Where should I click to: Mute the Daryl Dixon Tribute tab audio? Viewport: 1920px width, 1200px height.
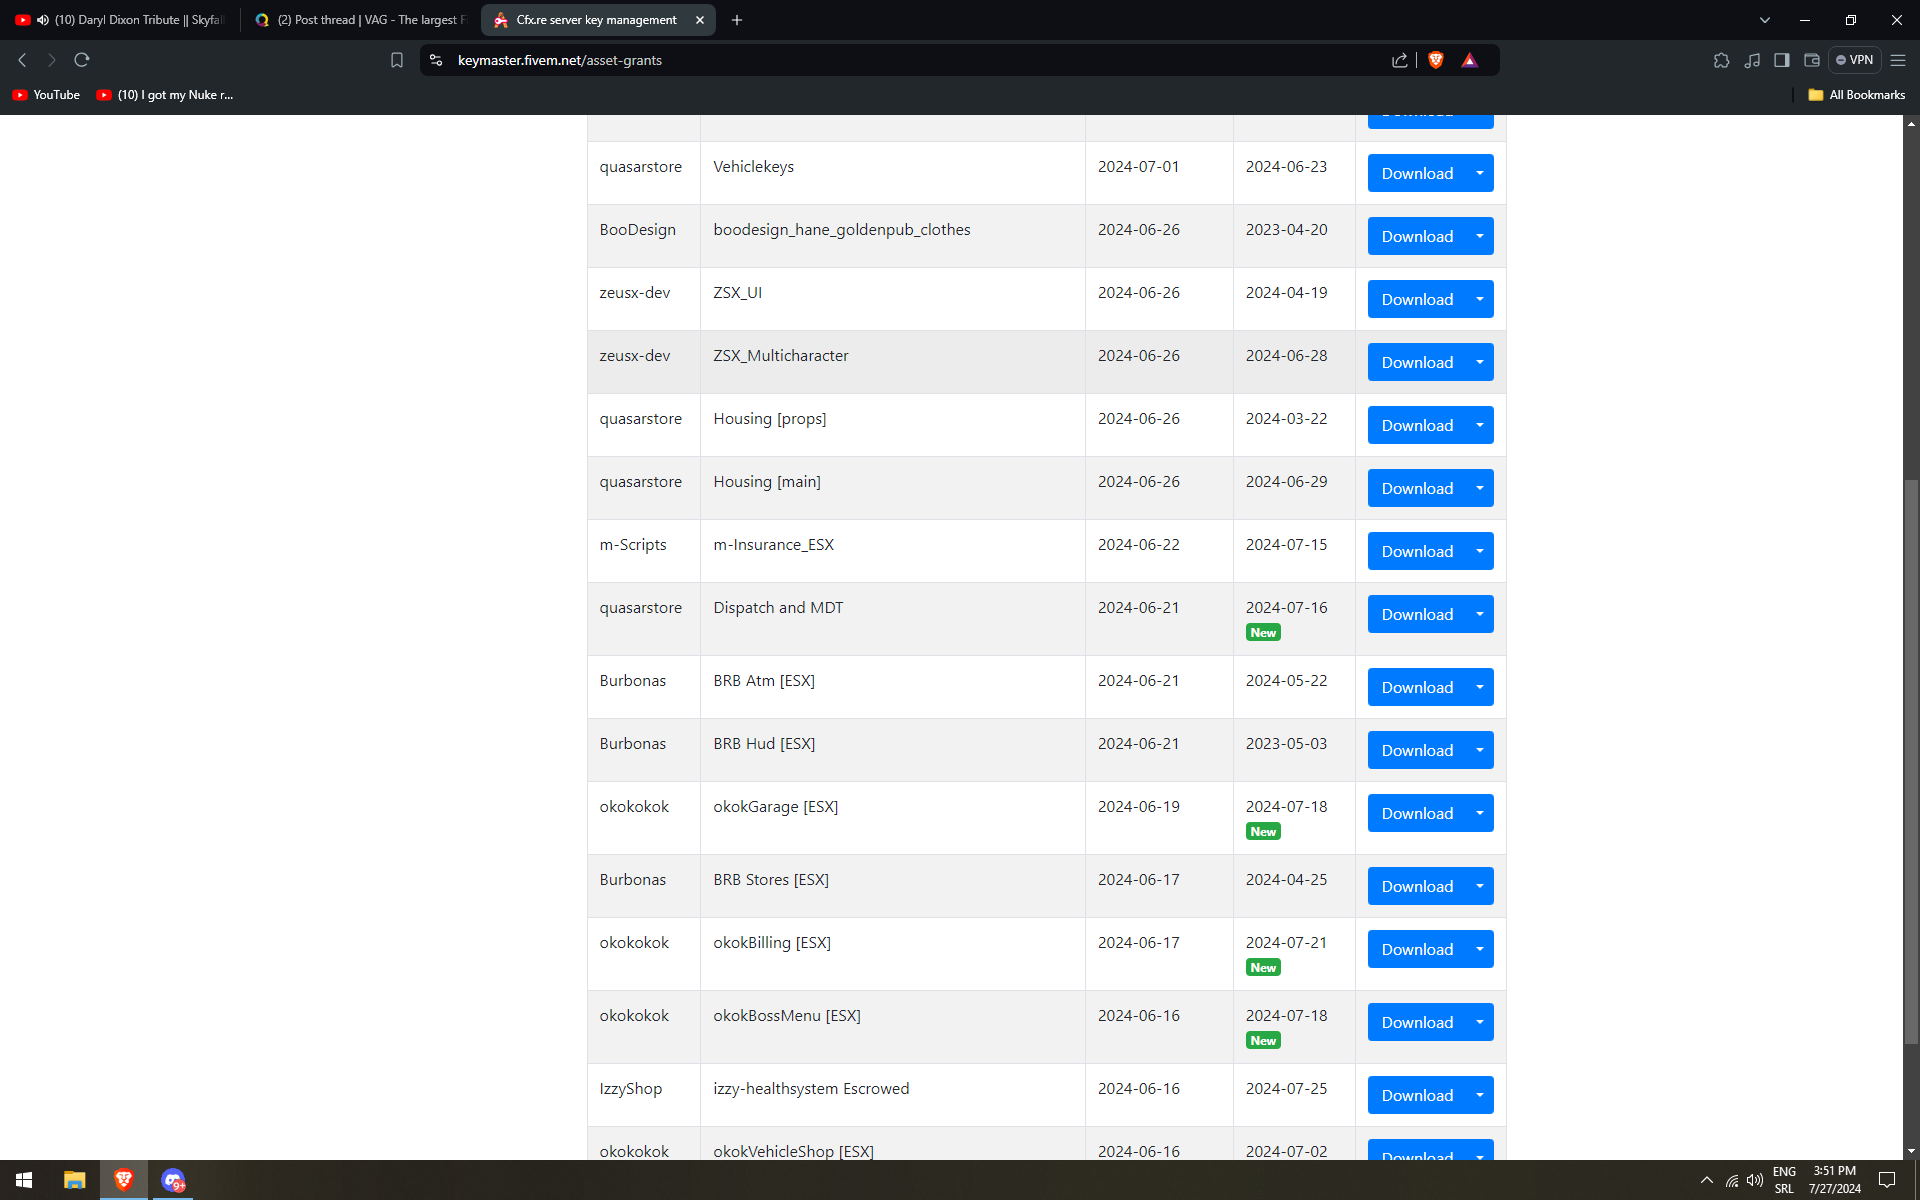[x=43, y=20]
